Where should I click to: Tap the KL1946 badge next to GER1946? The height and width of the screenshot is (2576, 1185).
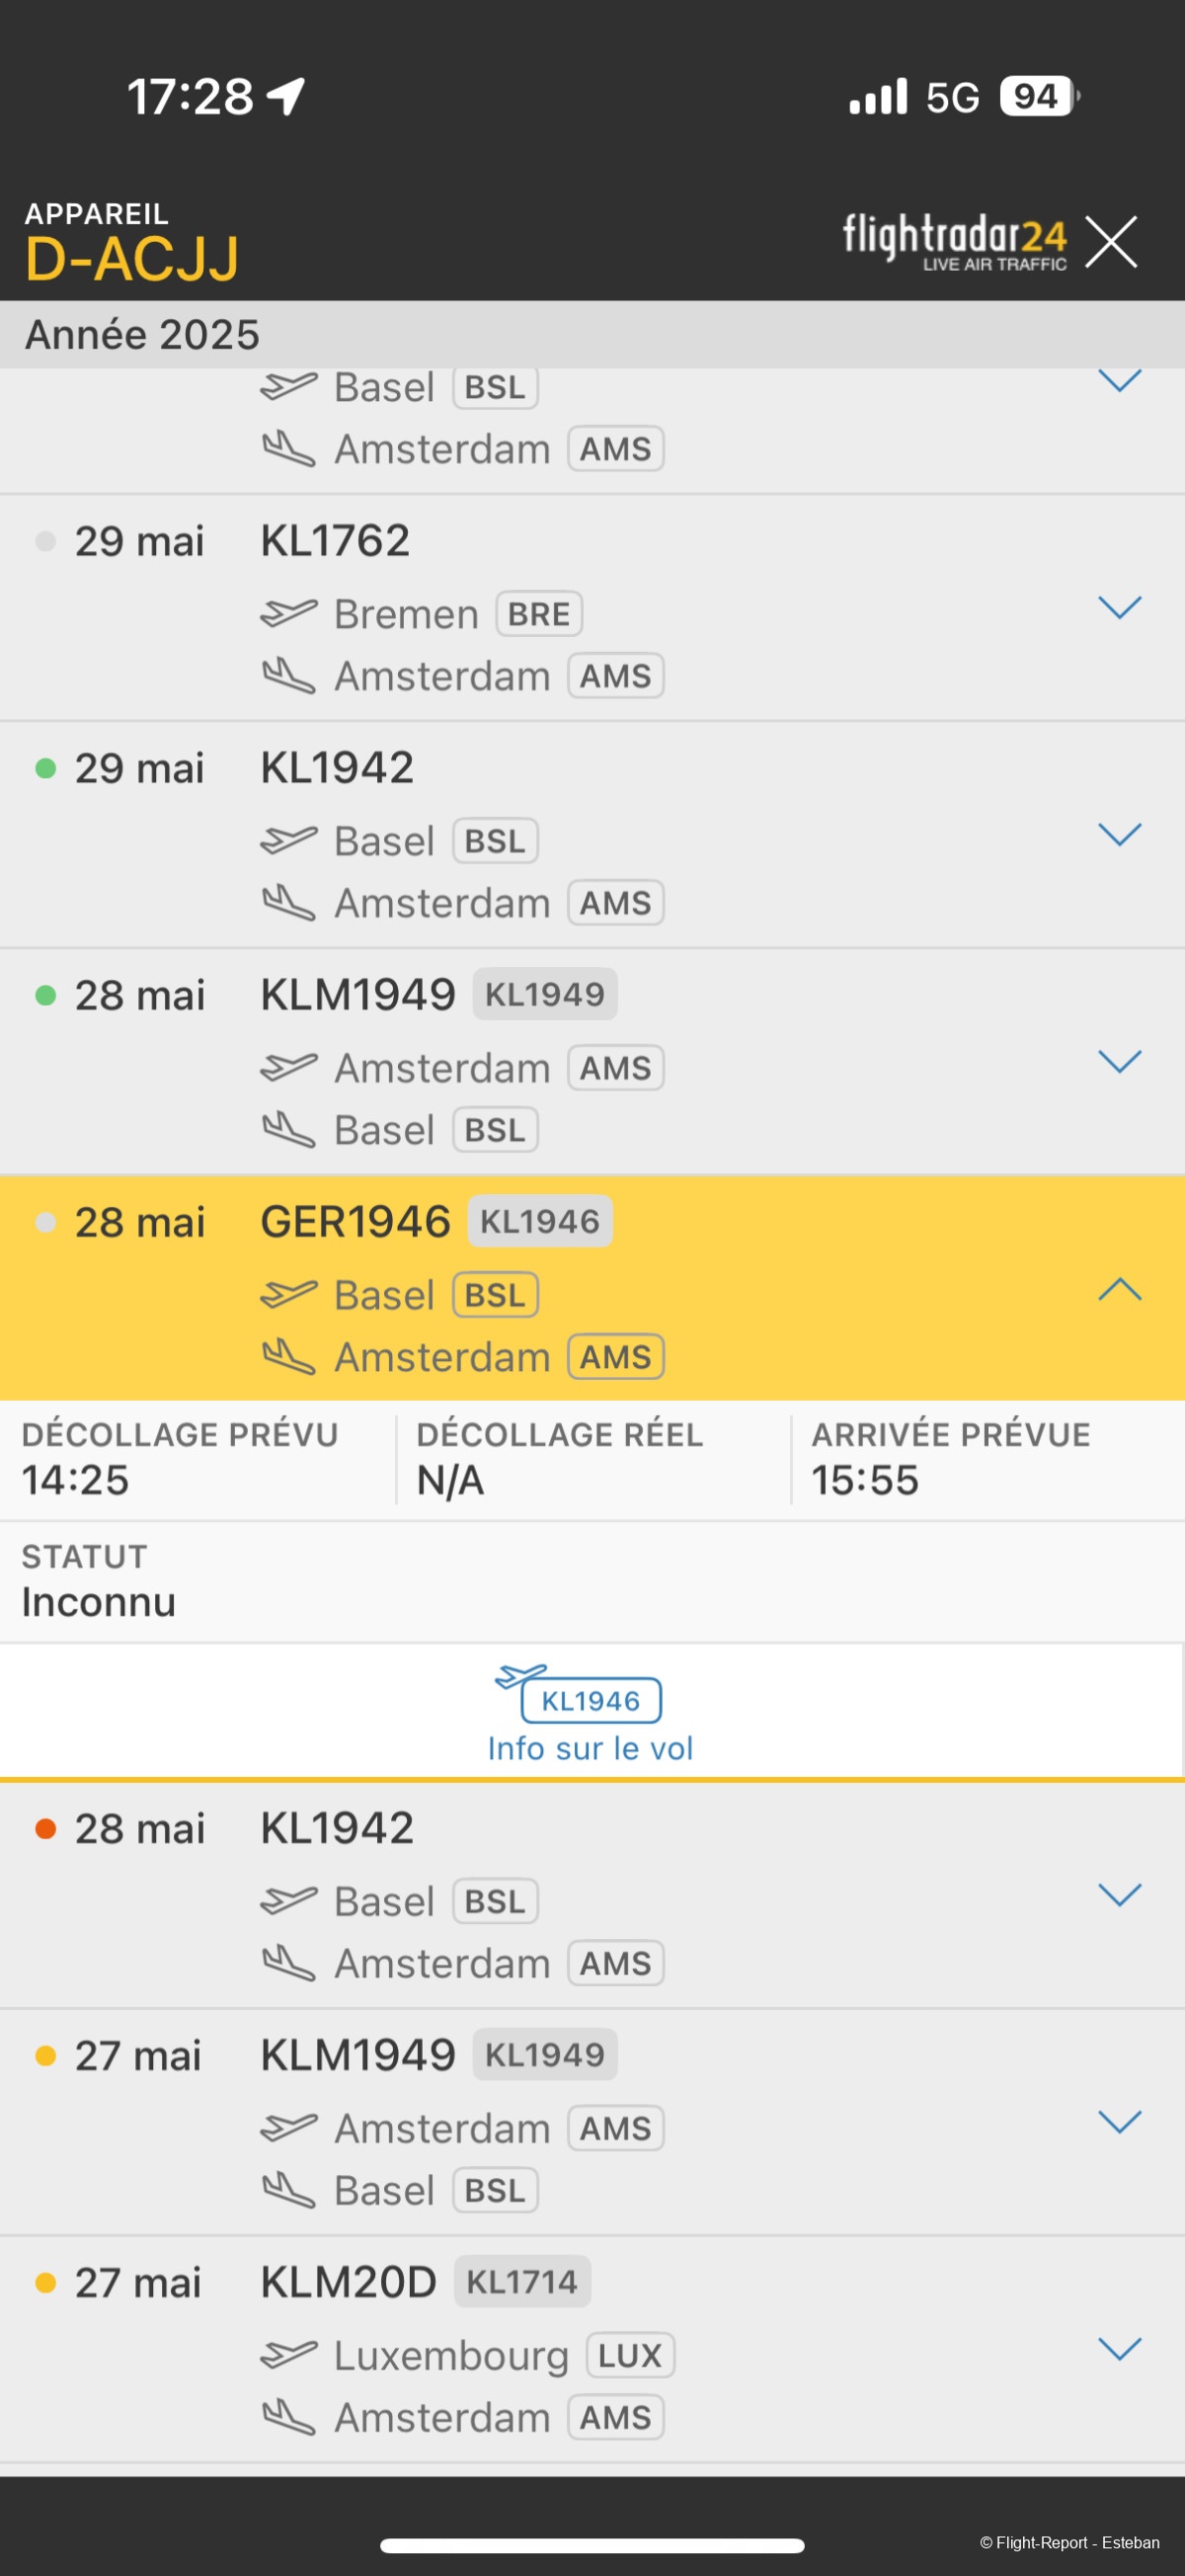point(540,1221)
